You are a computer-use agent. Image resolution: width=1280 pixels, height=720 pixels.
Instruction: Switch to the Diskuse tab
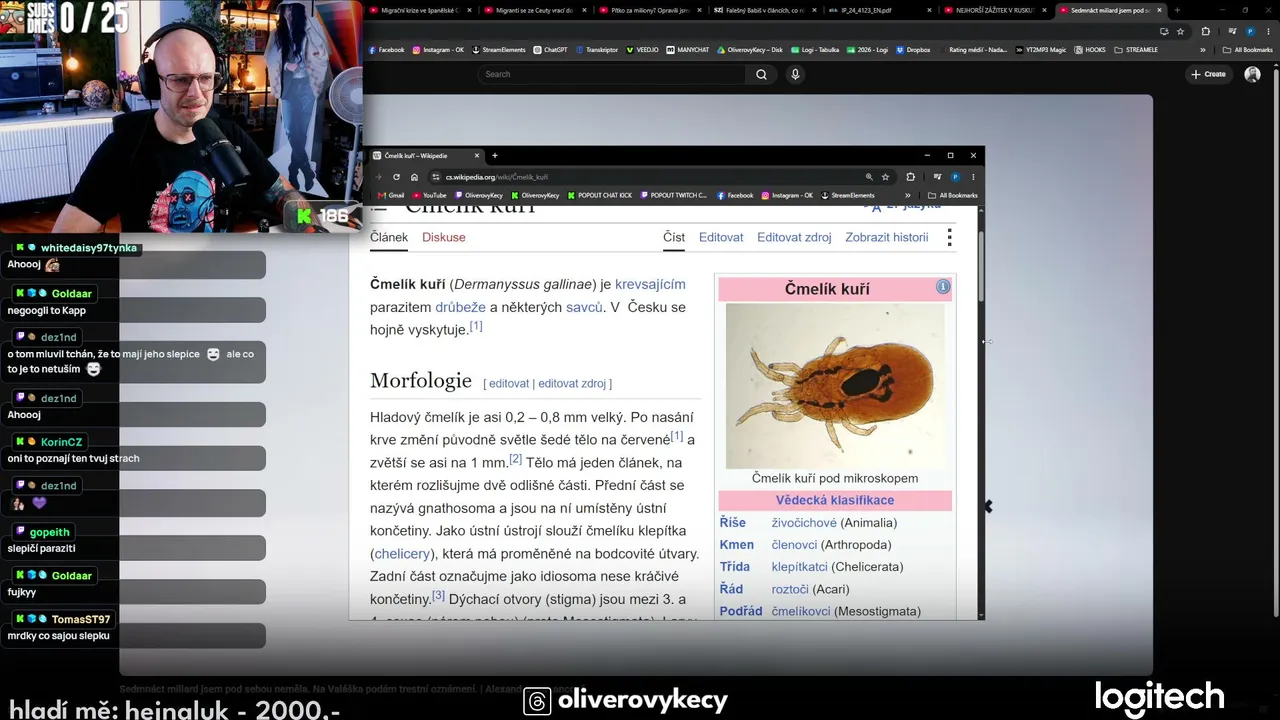444,238
